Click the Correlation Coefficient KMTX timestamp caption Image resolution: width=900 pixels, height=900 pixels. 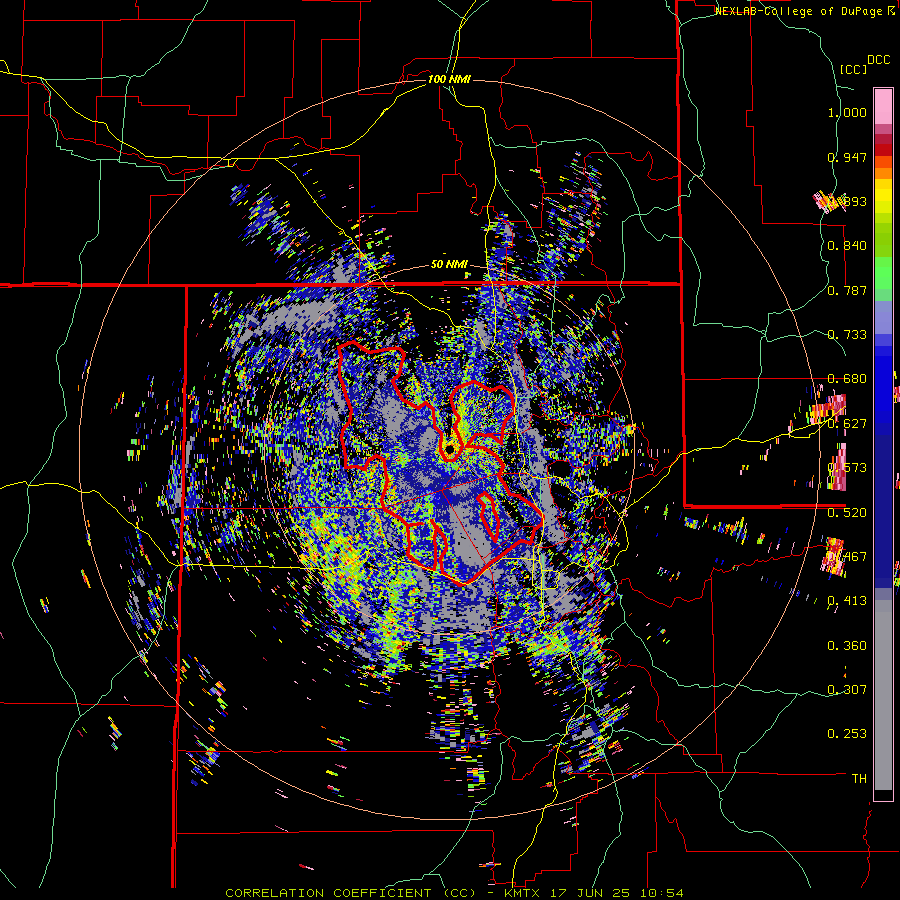pyautogui.click(x=455, y=893)
